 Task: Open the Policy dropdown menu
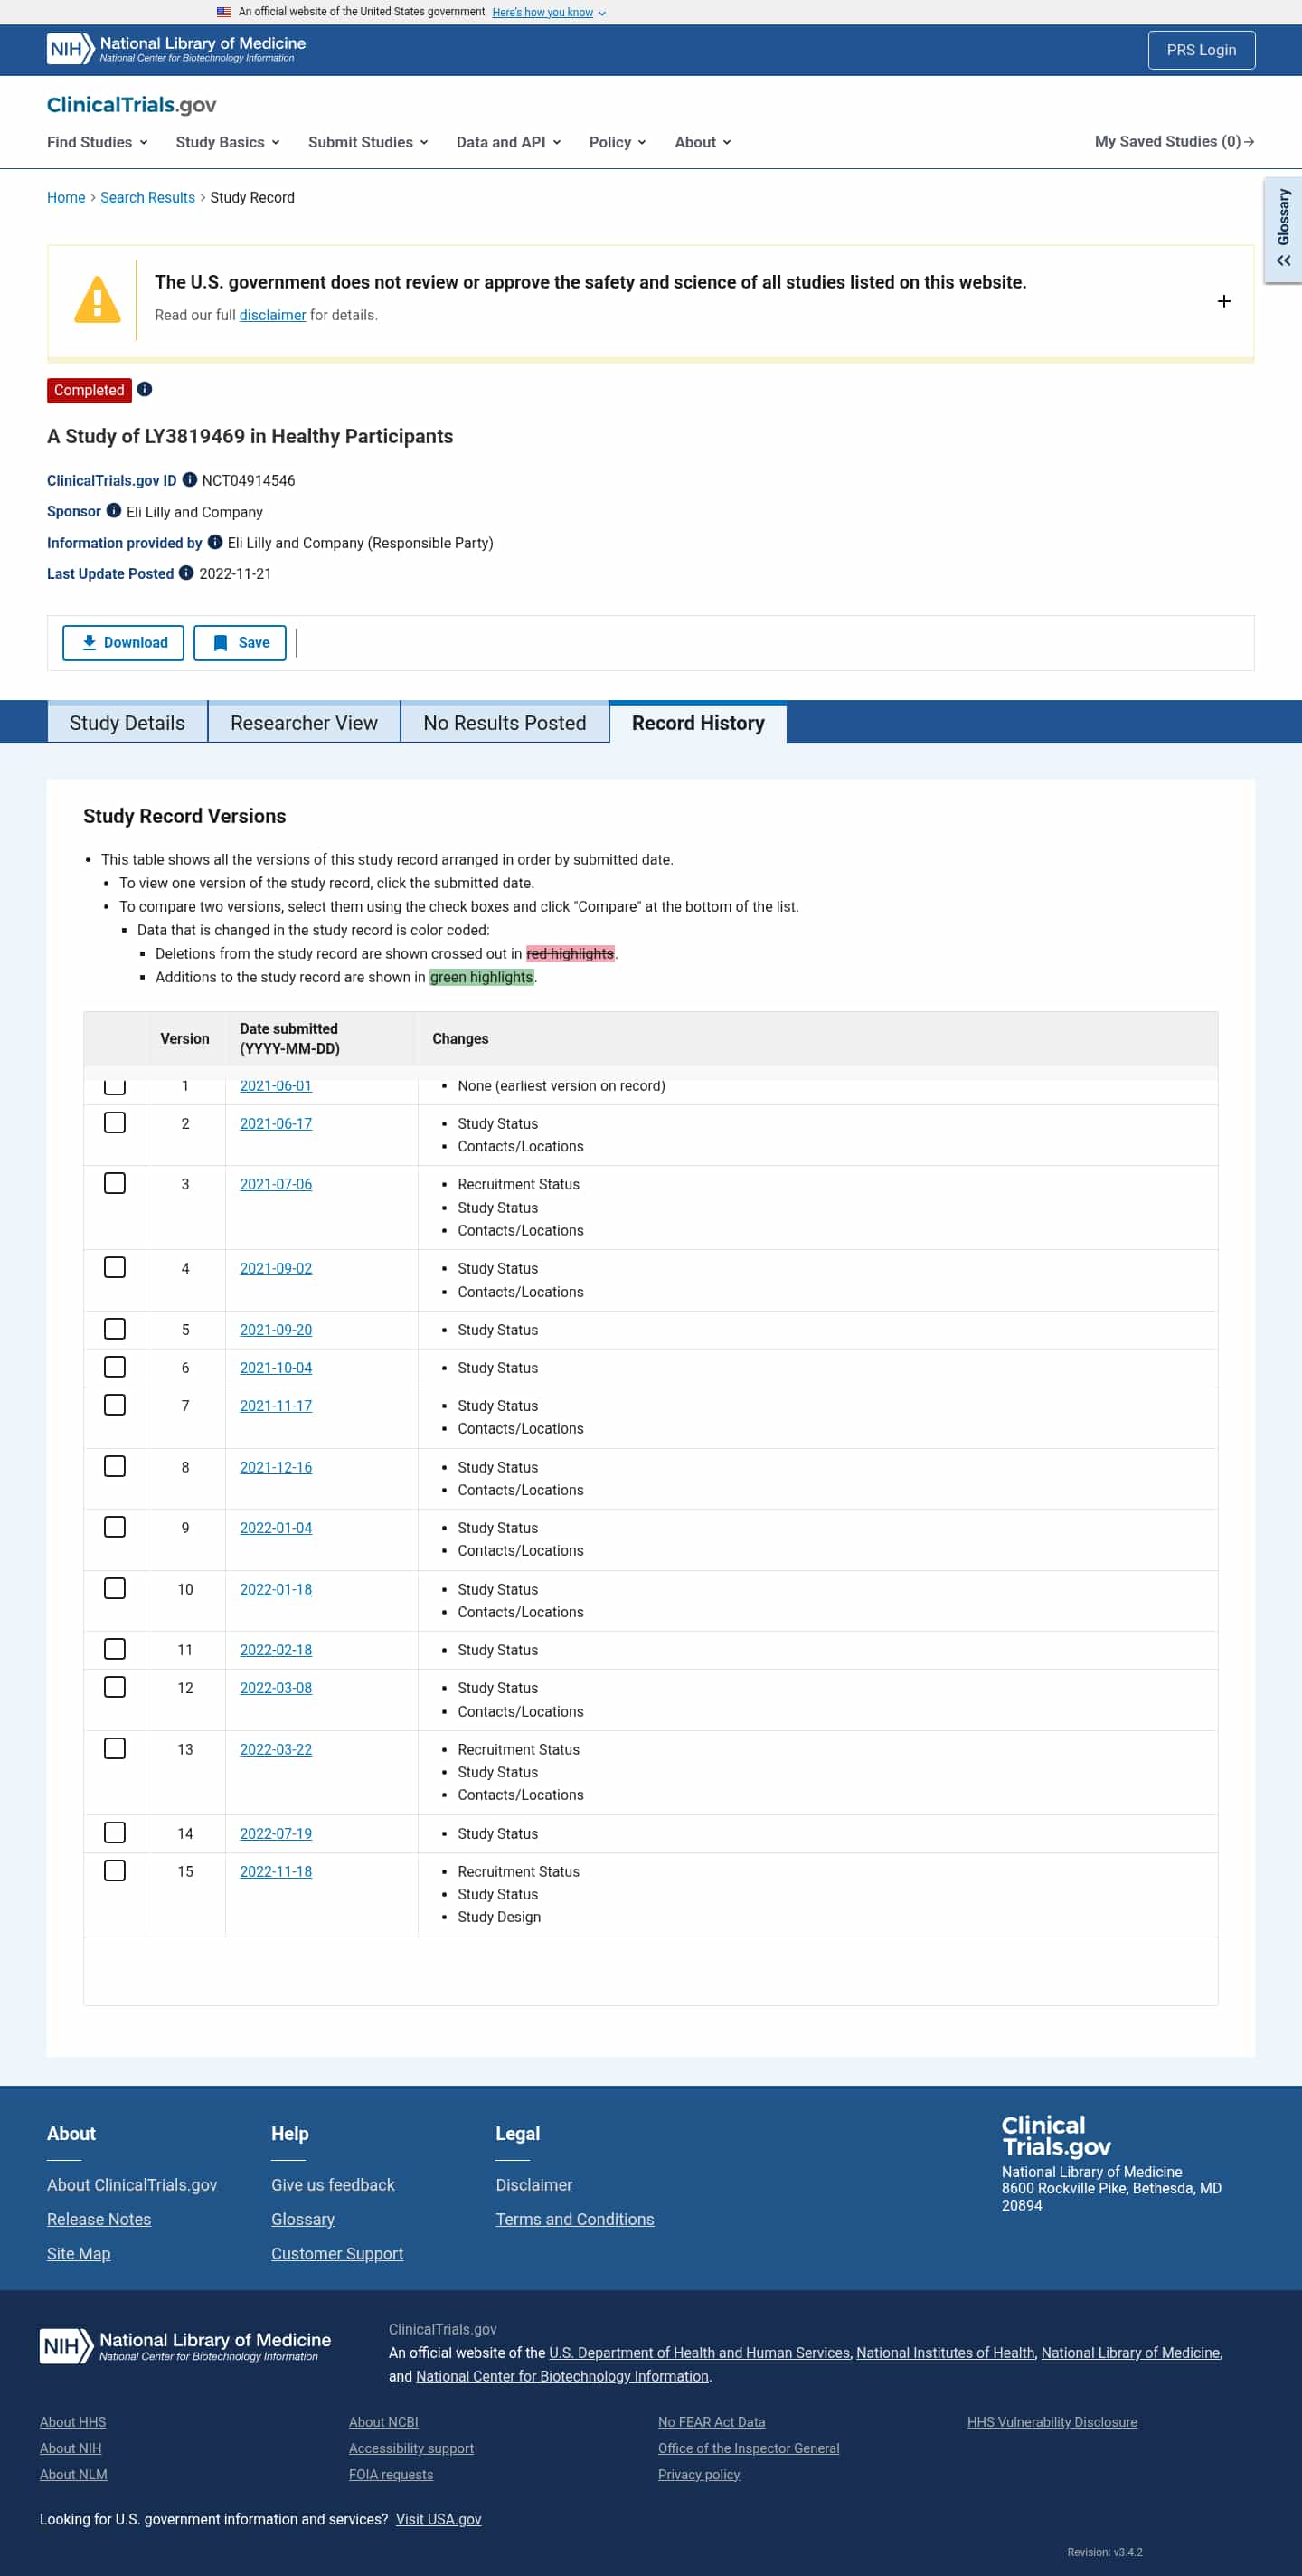(617, 142)
